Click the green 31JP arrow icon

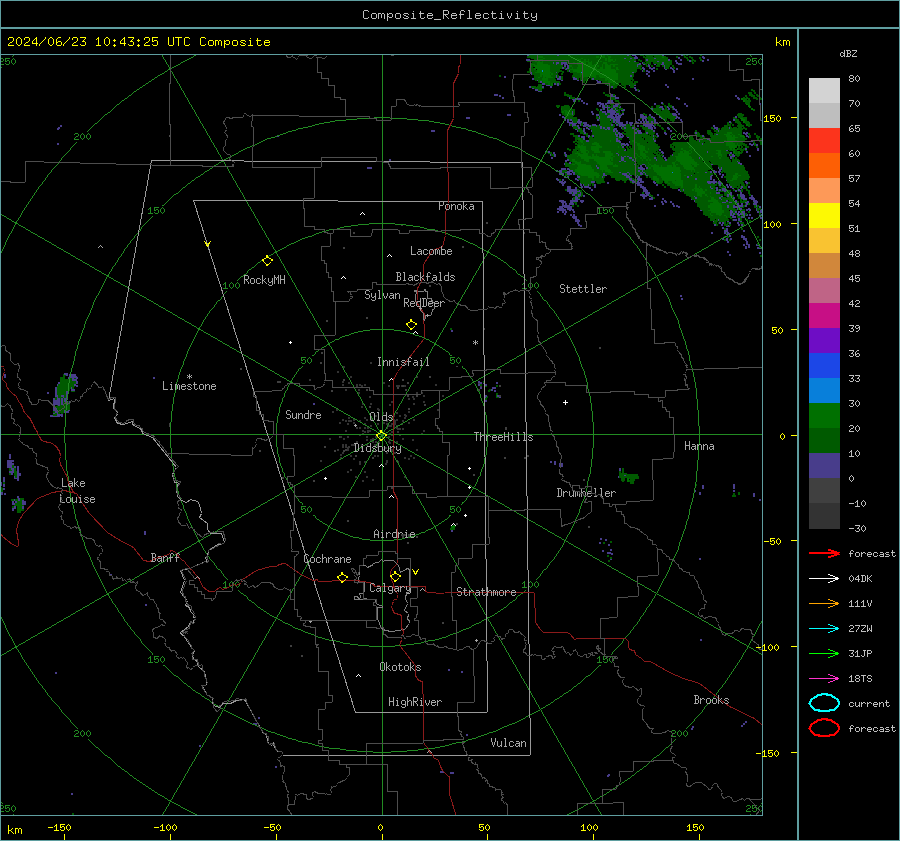pos(824,653)
